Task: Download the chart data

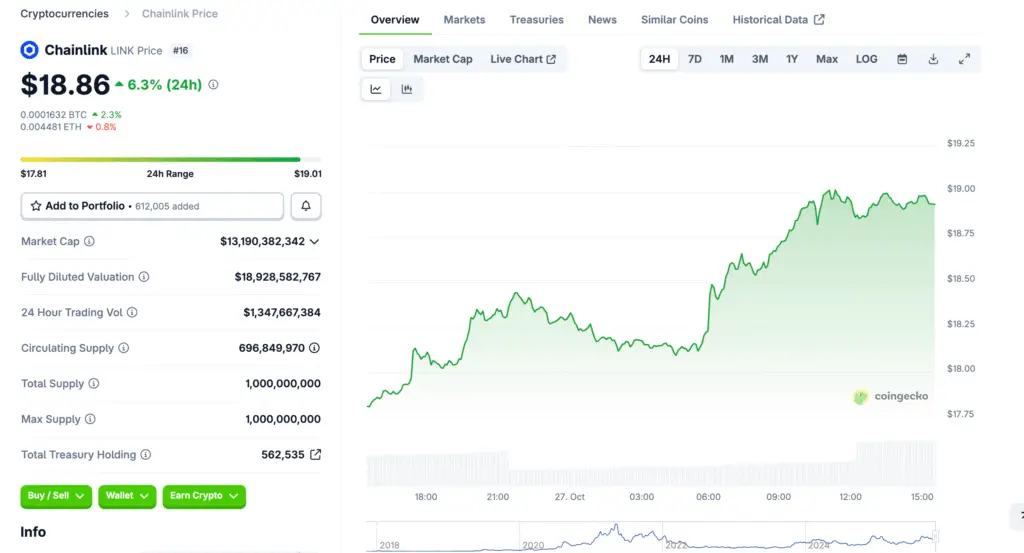Action: tap(933, 59)
